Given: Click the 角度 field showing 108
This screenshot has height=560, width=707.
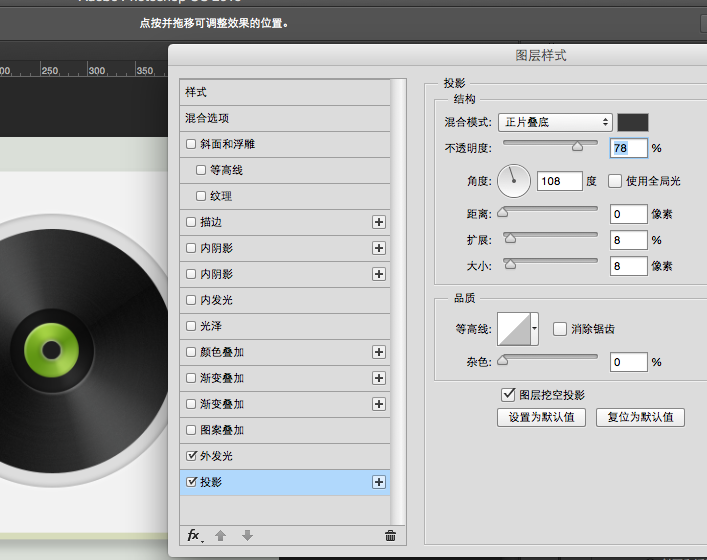Looking at the screenshot, I should pyautogui.click(x=560, y=181).
